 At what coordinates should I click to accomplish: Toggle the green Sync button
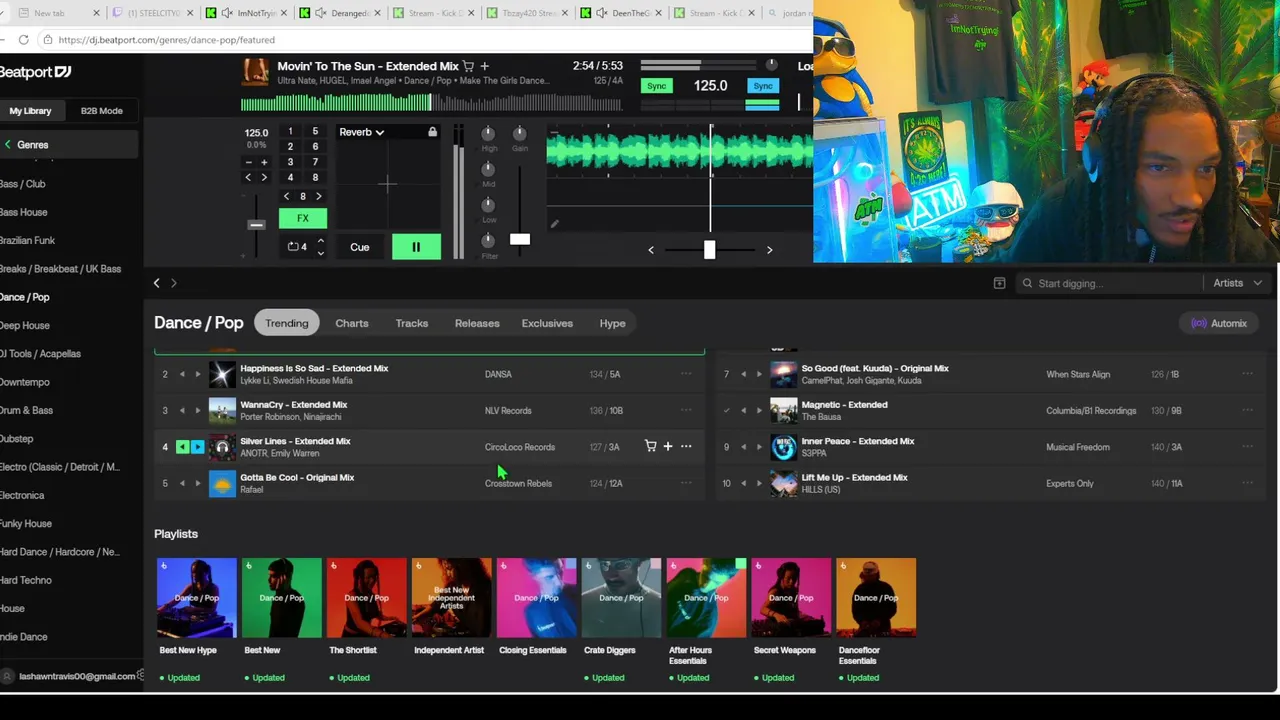point(656,86)
